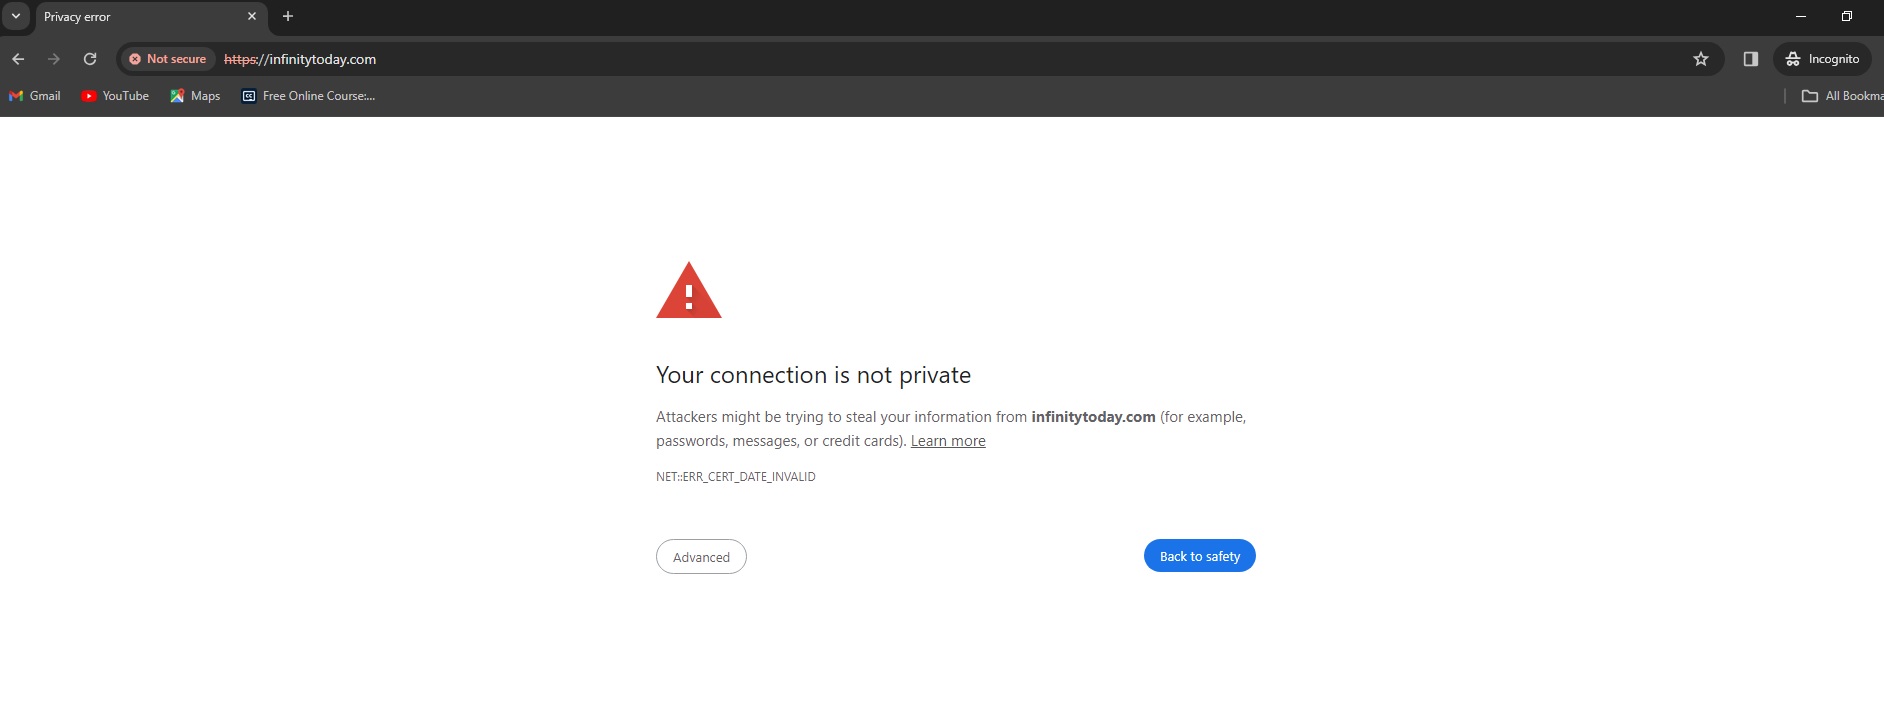Open the side panel icon
This screenshot has height=714, width=1884.
pos(1751,59)
